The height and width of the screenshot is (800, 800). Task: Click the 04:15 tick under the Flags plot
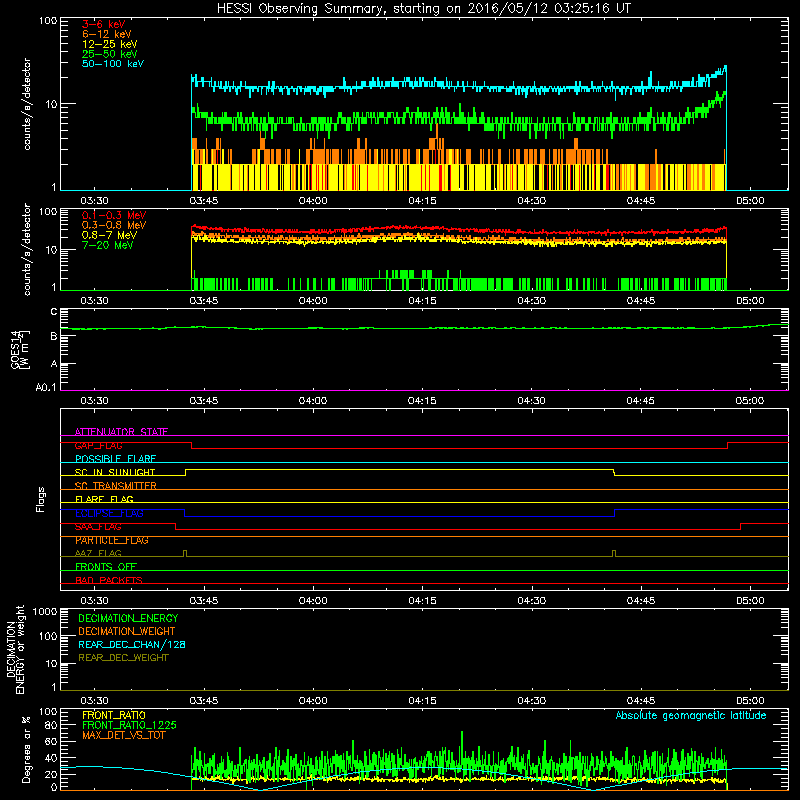pyautogui.click(x=422, y=601)
